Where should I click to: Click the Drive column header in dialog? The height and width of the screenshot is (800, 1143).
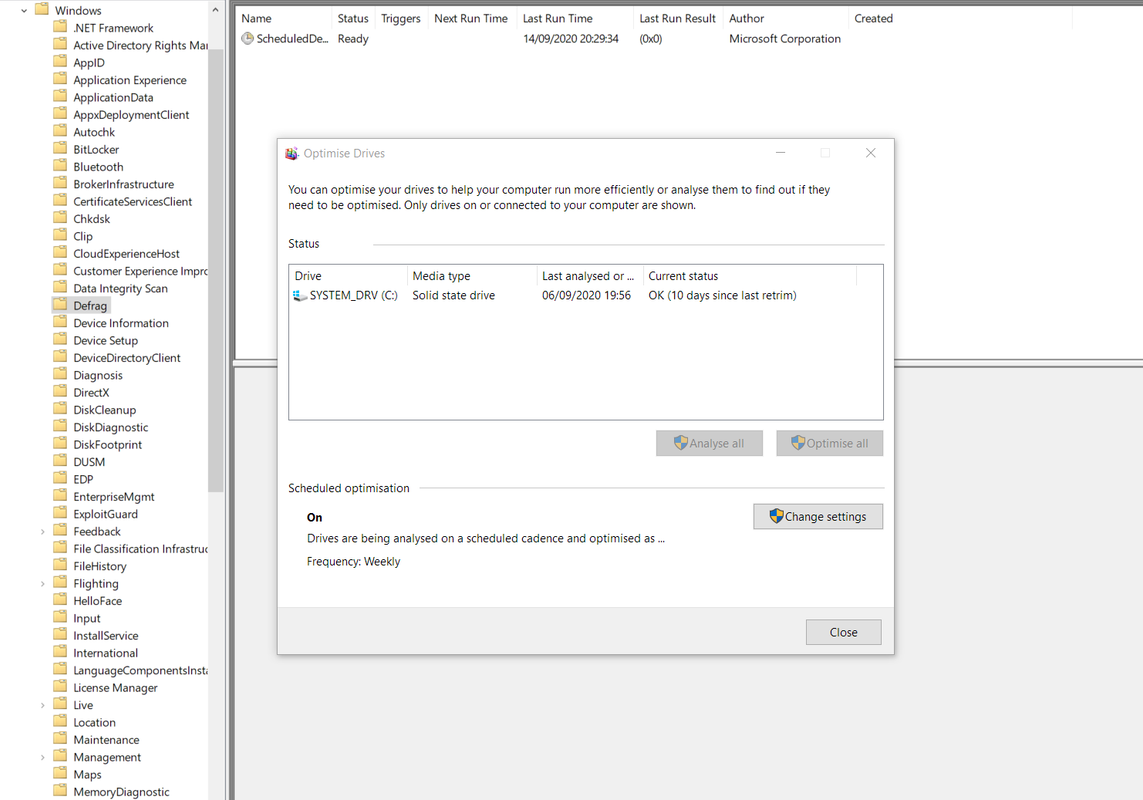[348, 276]
